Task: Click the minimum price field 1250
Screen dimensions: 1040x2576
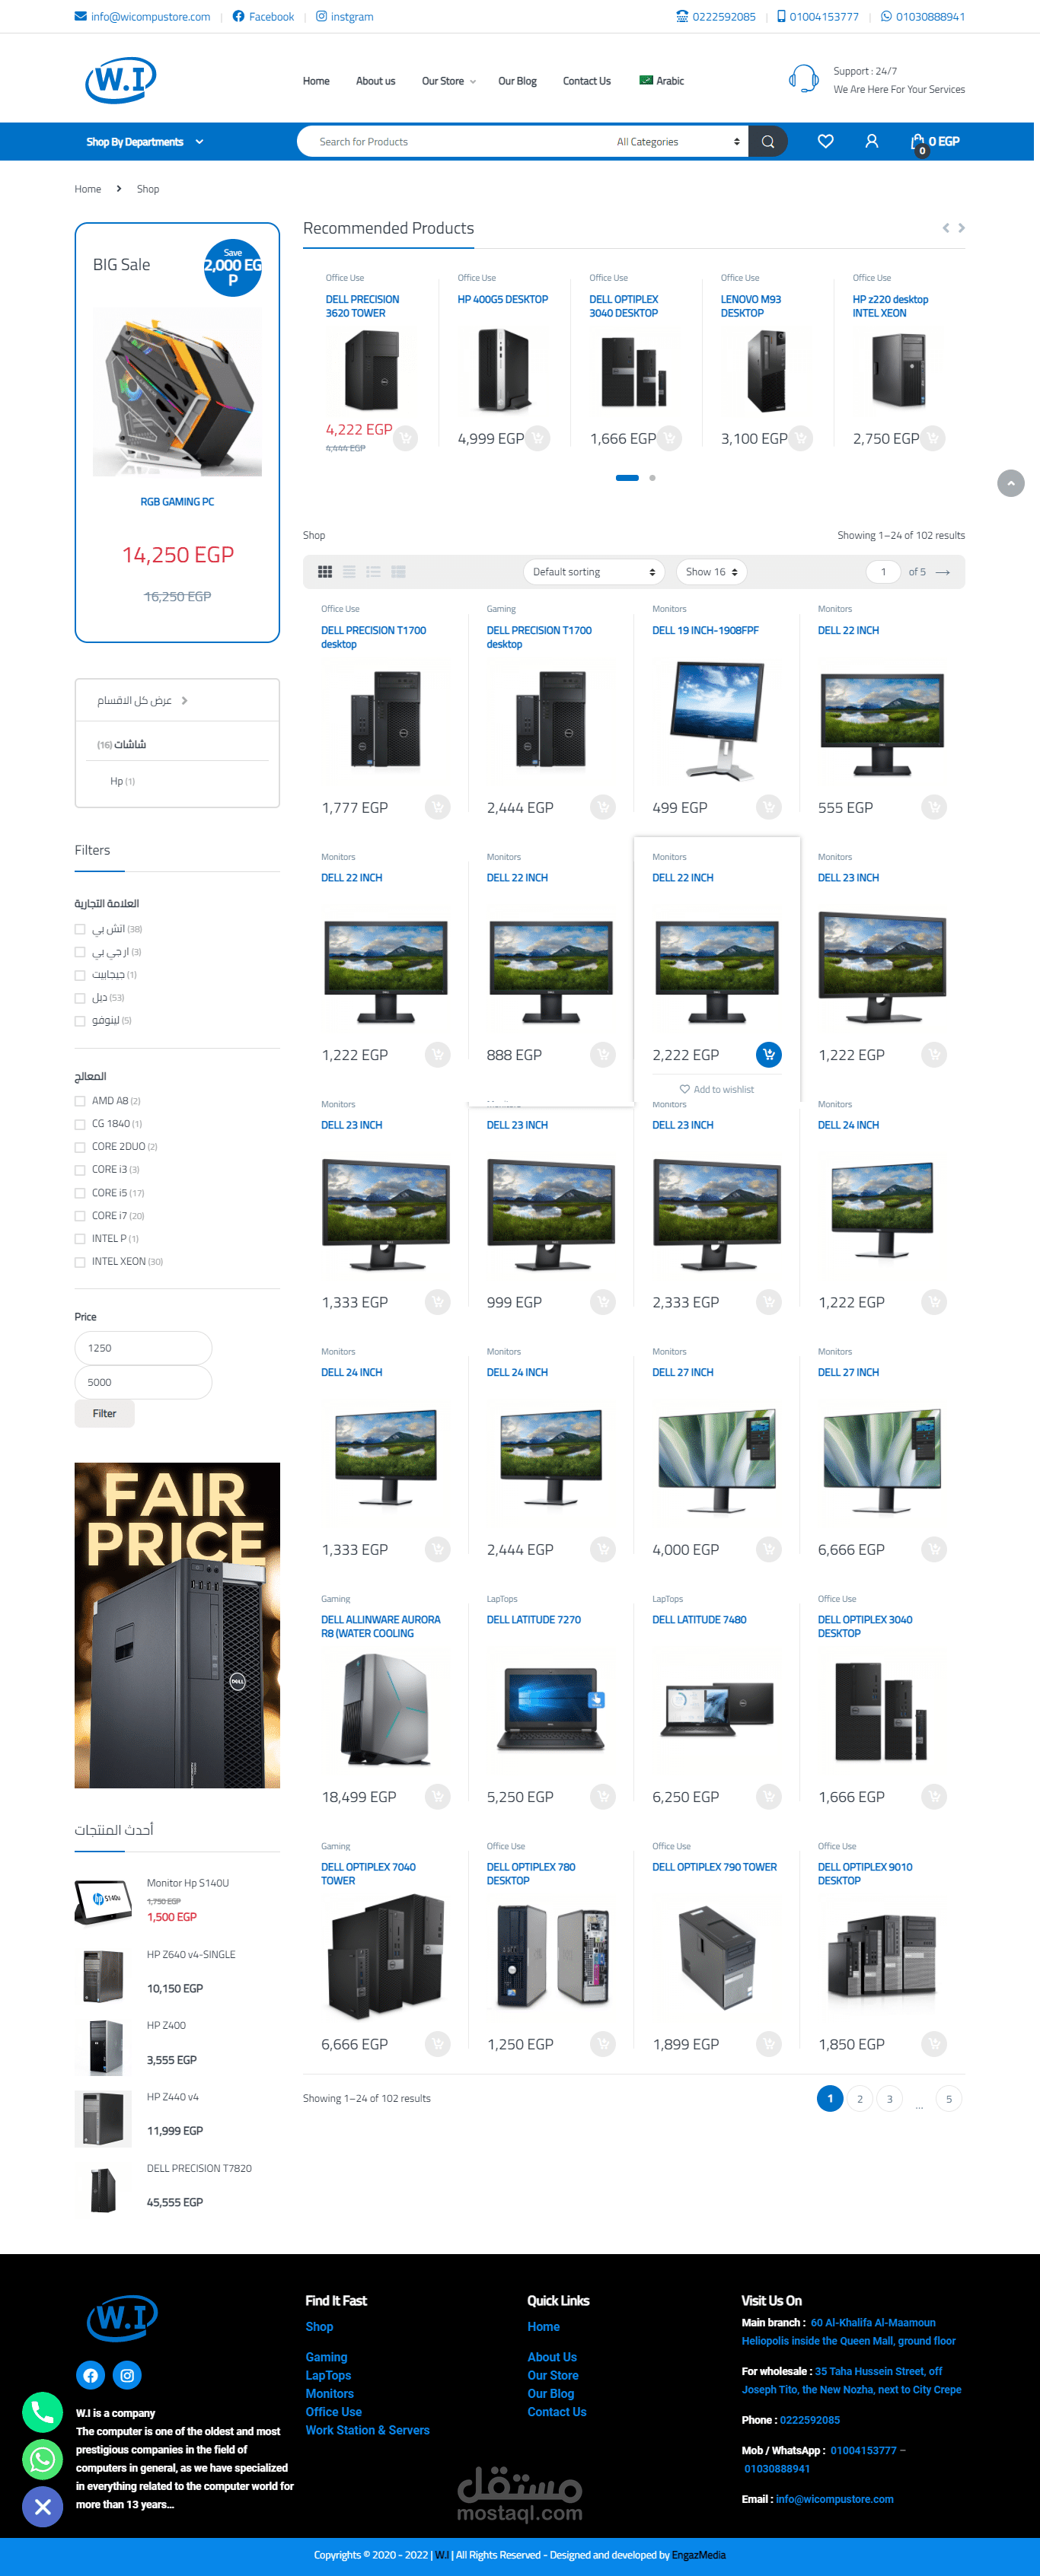Action: (143, 1348)
